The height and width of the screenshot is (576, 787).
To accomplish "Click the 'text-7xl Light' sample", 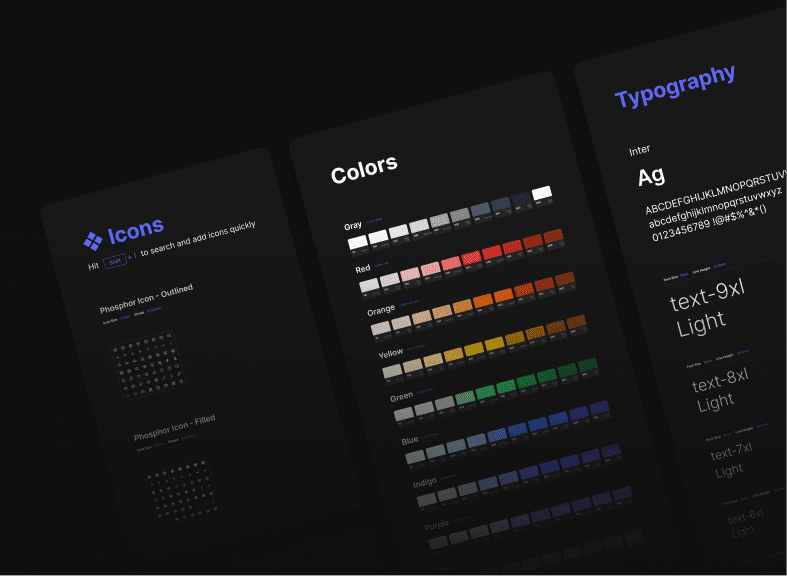I will point(731,461).
